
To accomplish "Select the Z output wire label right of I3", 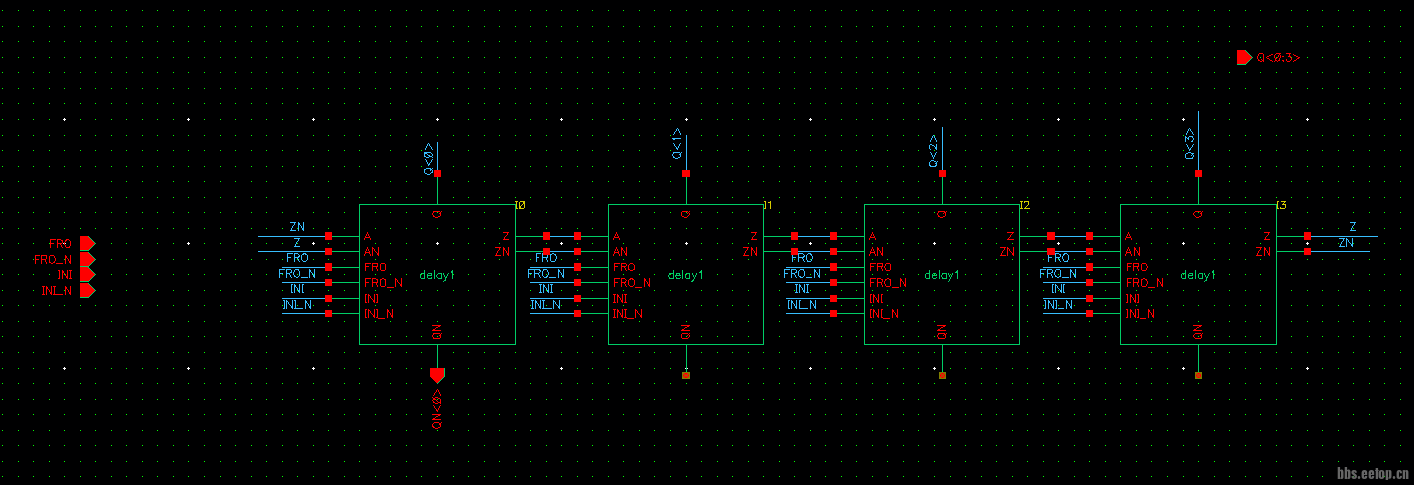I will [1353, 227].
